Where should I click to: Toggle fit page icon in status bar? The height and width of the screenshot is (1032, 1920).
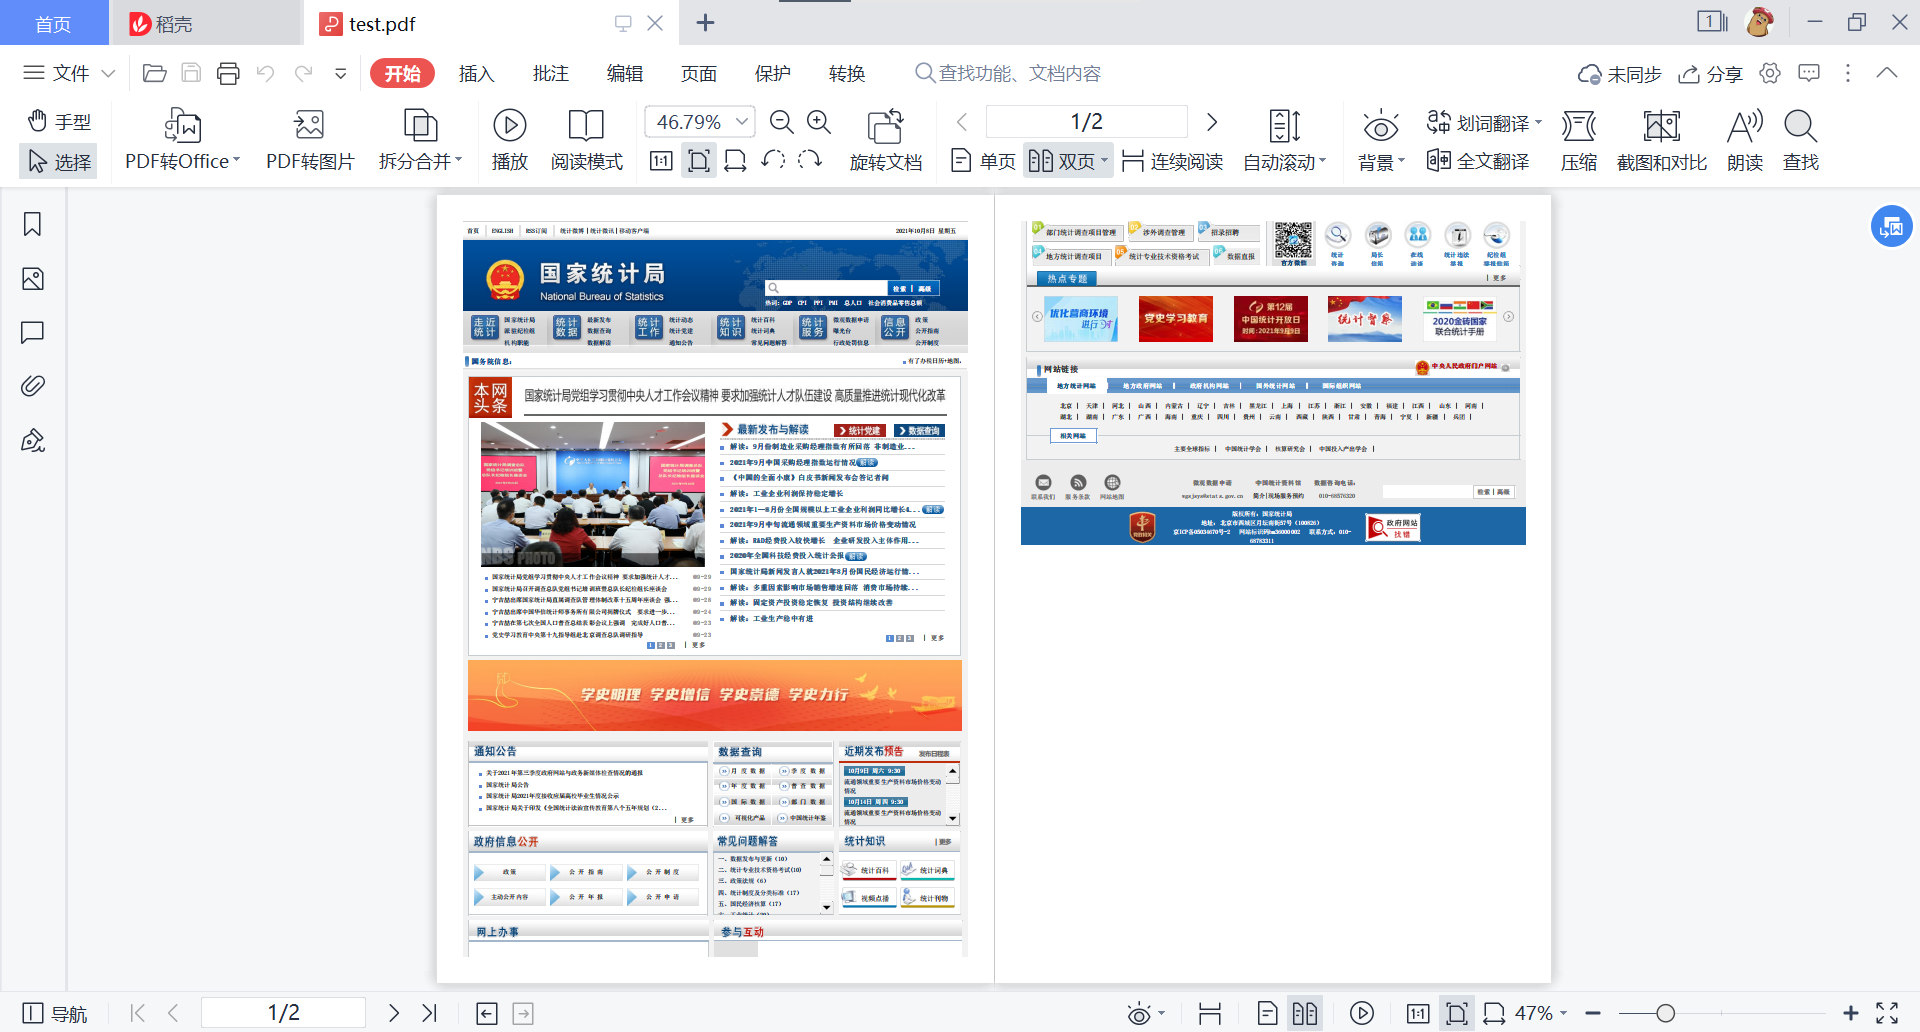point(1457,1013)
